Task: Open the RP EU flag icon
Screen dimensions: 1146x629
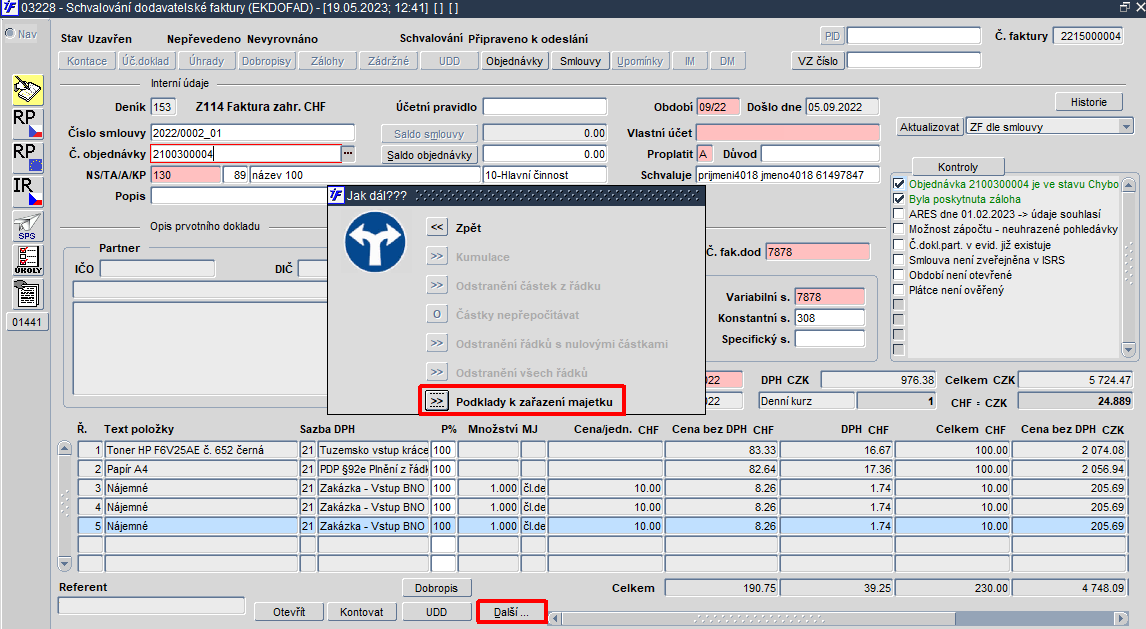Action: point(28,157)
